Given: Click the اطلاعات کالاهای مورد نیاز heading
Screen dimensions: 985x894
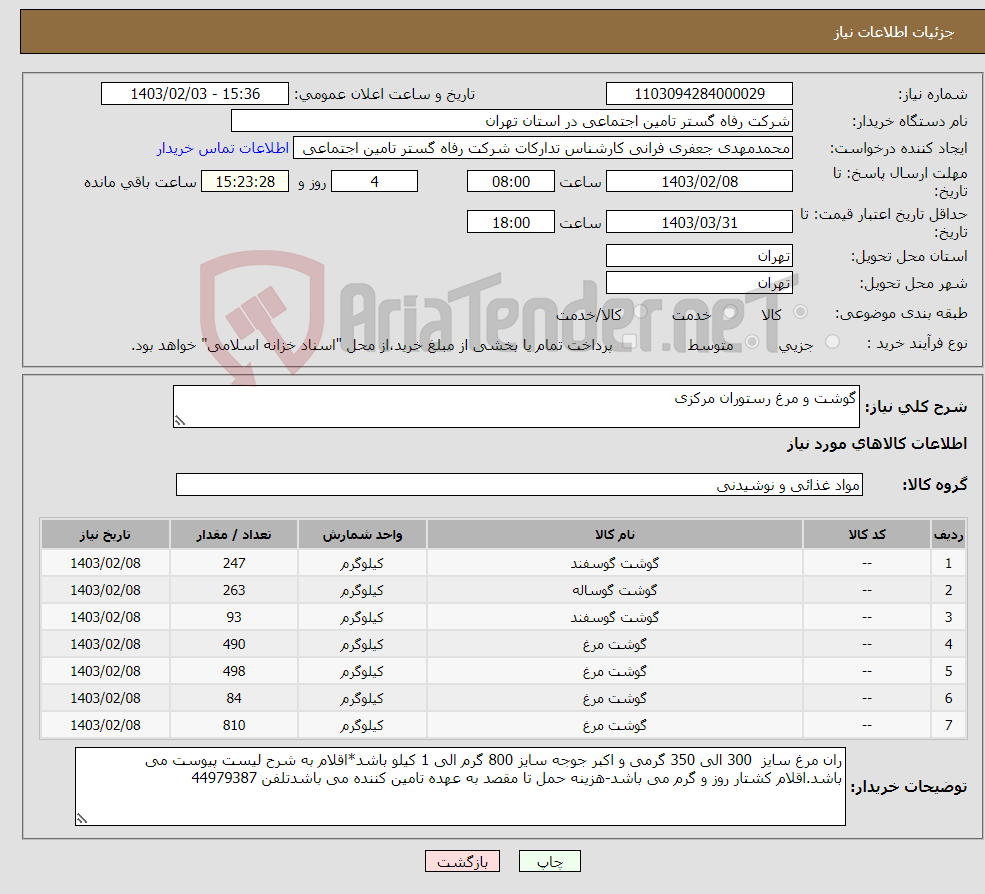Looking at the screenshot, I should coord(877,444).
